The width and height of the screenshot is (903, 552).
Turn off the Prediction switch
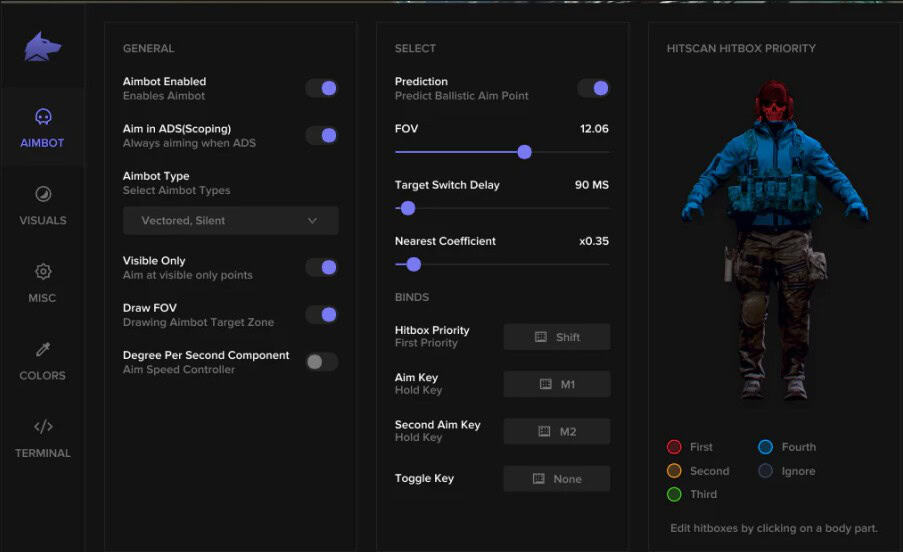594,88
